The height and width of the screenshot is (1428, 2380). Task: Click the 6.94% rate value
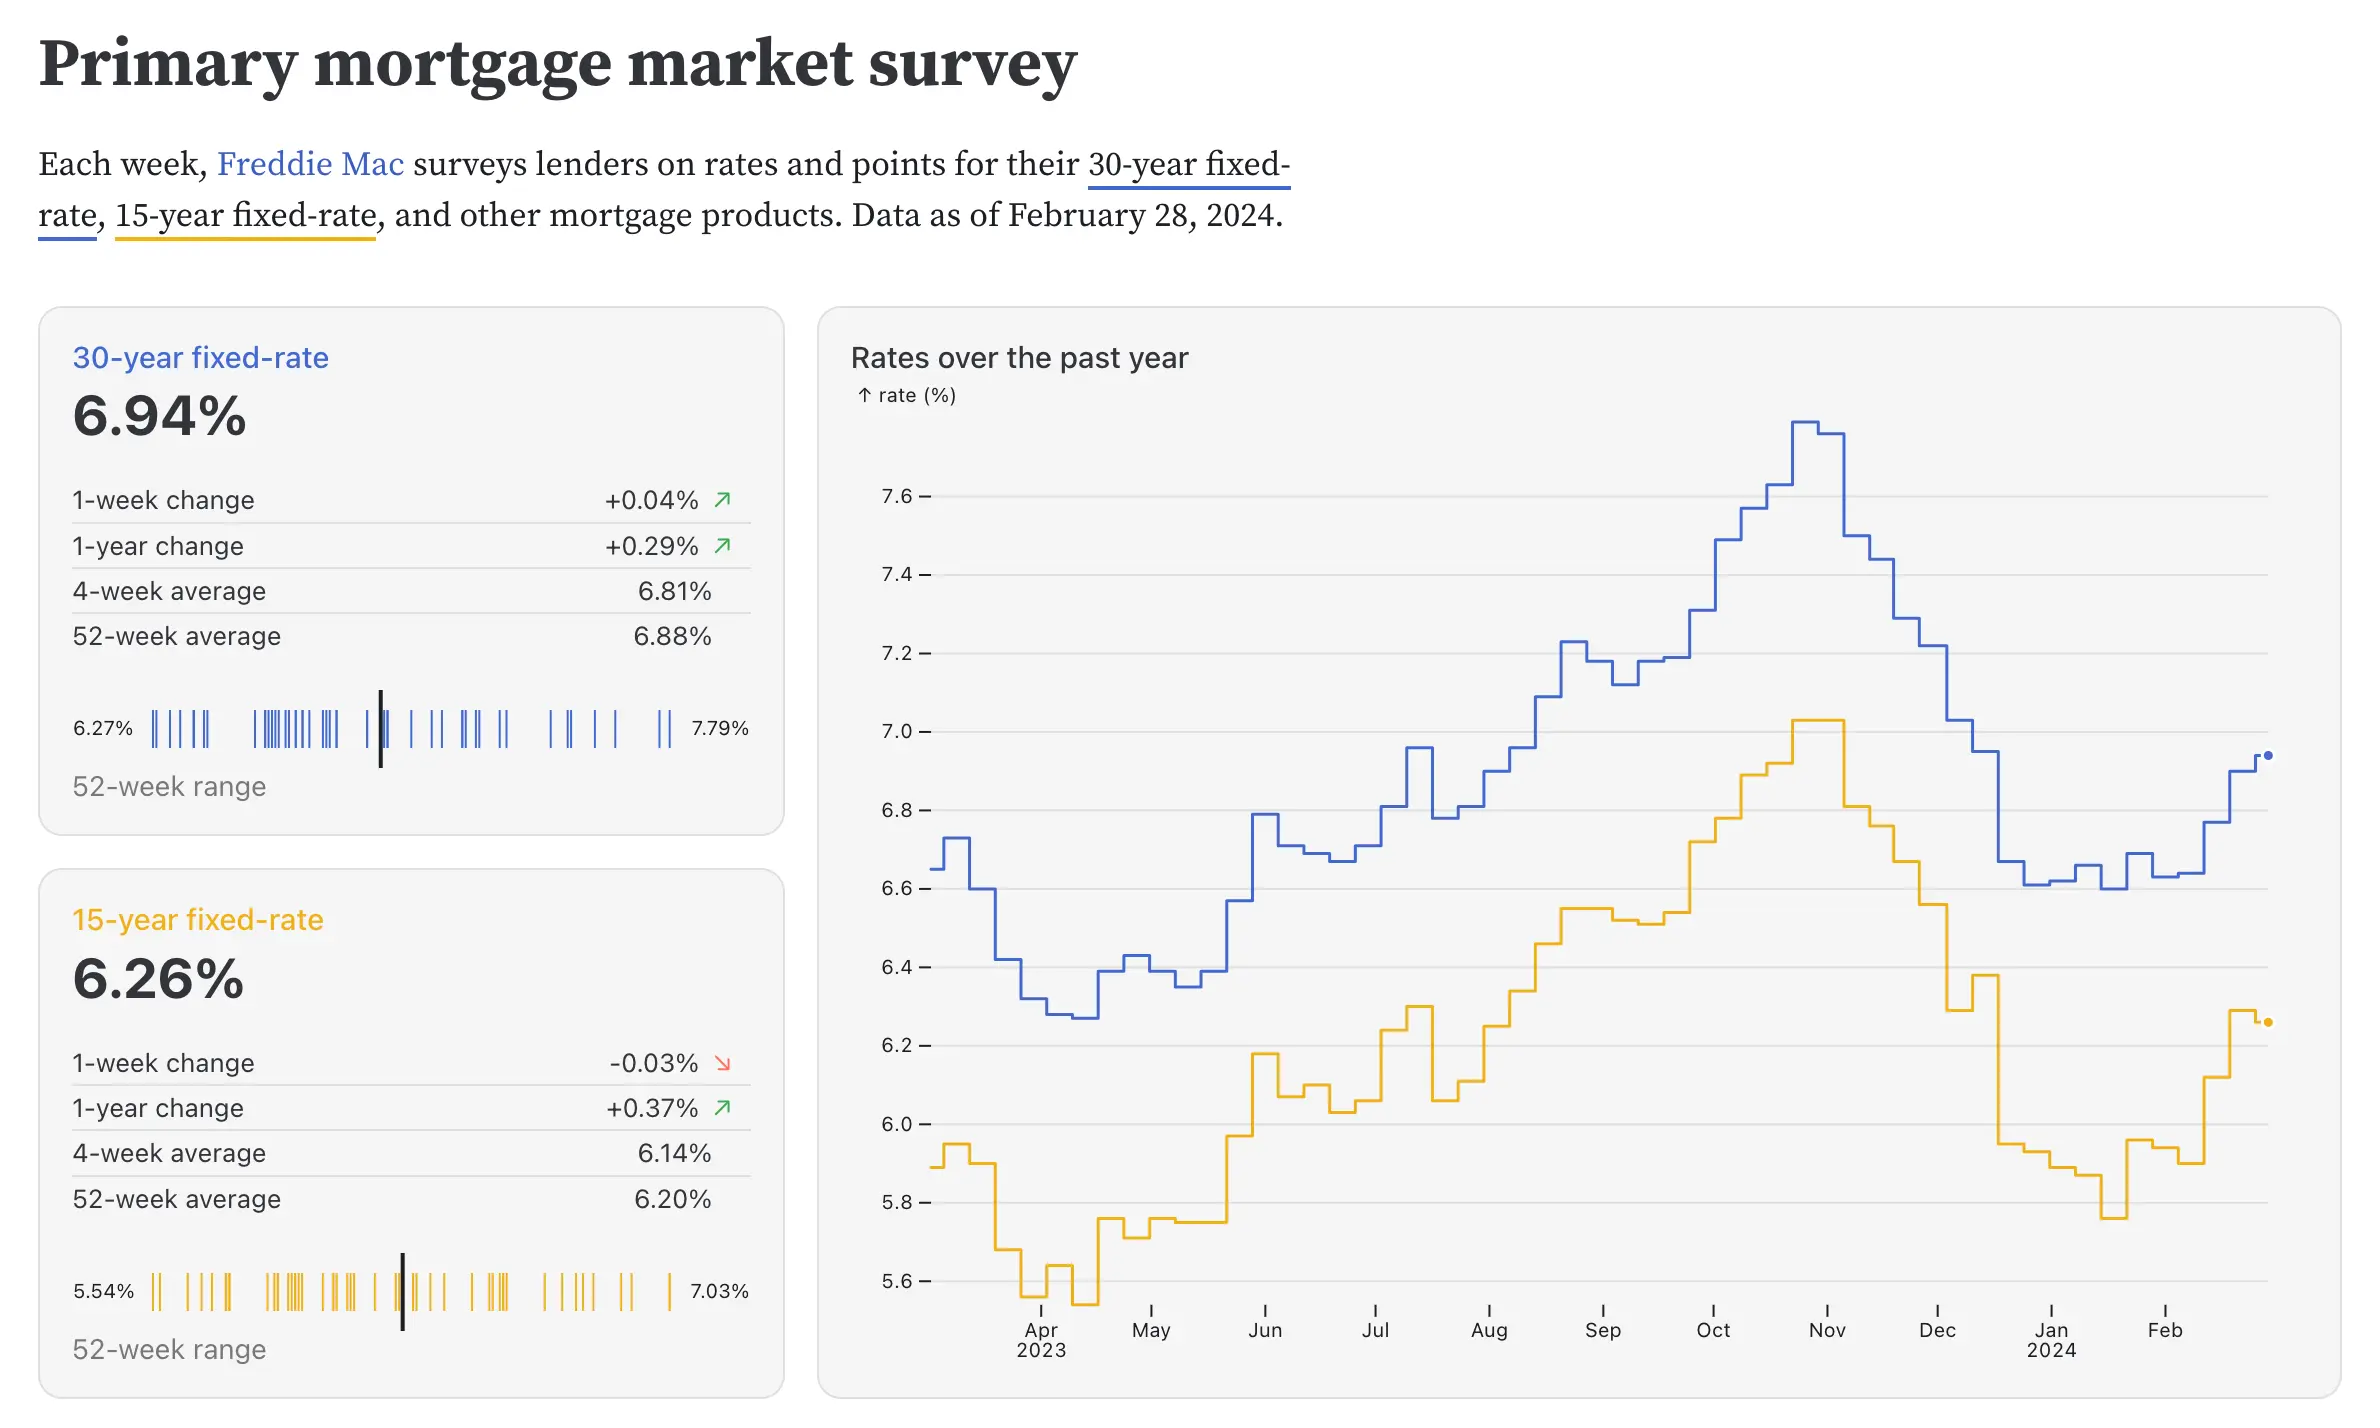pyautogui.click(x=160, y=416)
